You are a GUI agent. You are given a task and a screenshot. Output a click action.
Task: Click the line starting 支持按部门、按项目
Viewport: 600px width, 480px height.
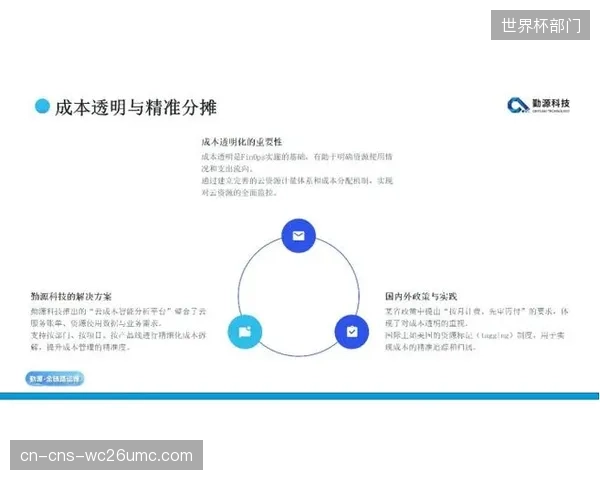pos(118,335)
